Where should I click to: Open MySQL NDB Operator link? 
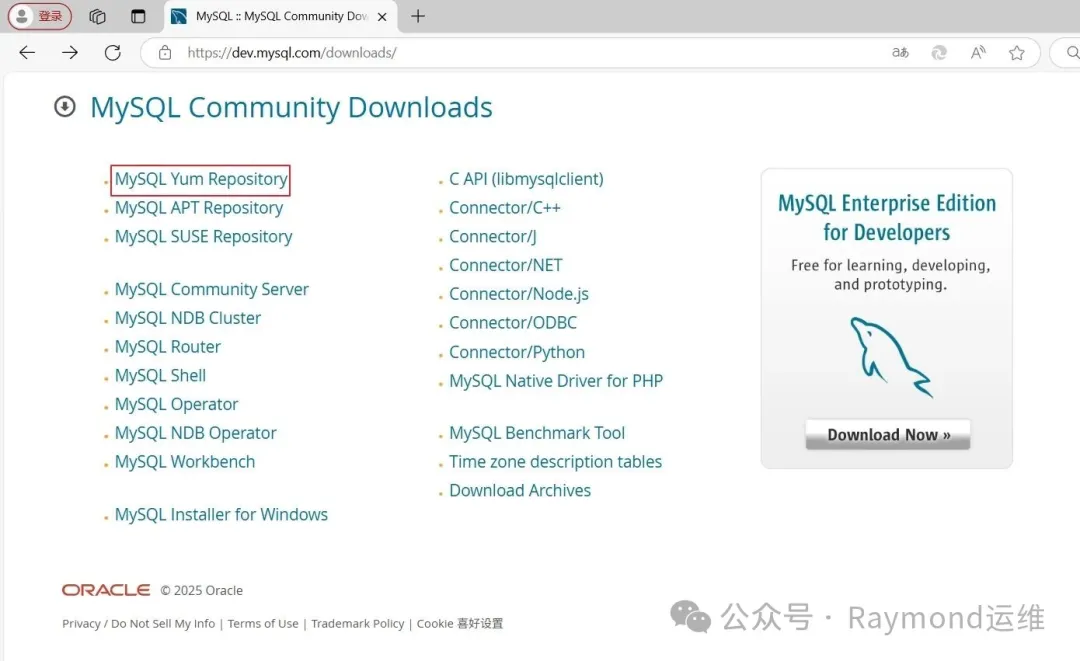[x=195, y=433]
